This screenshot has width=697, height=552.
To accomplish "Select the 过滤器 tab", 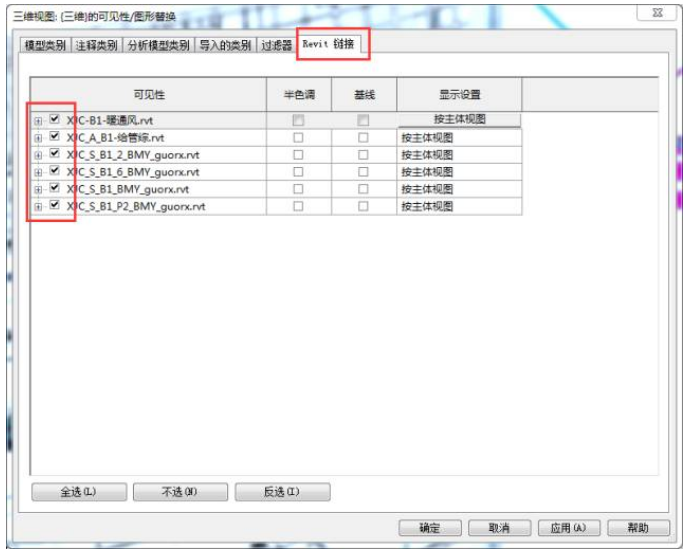I will [276, 46].
